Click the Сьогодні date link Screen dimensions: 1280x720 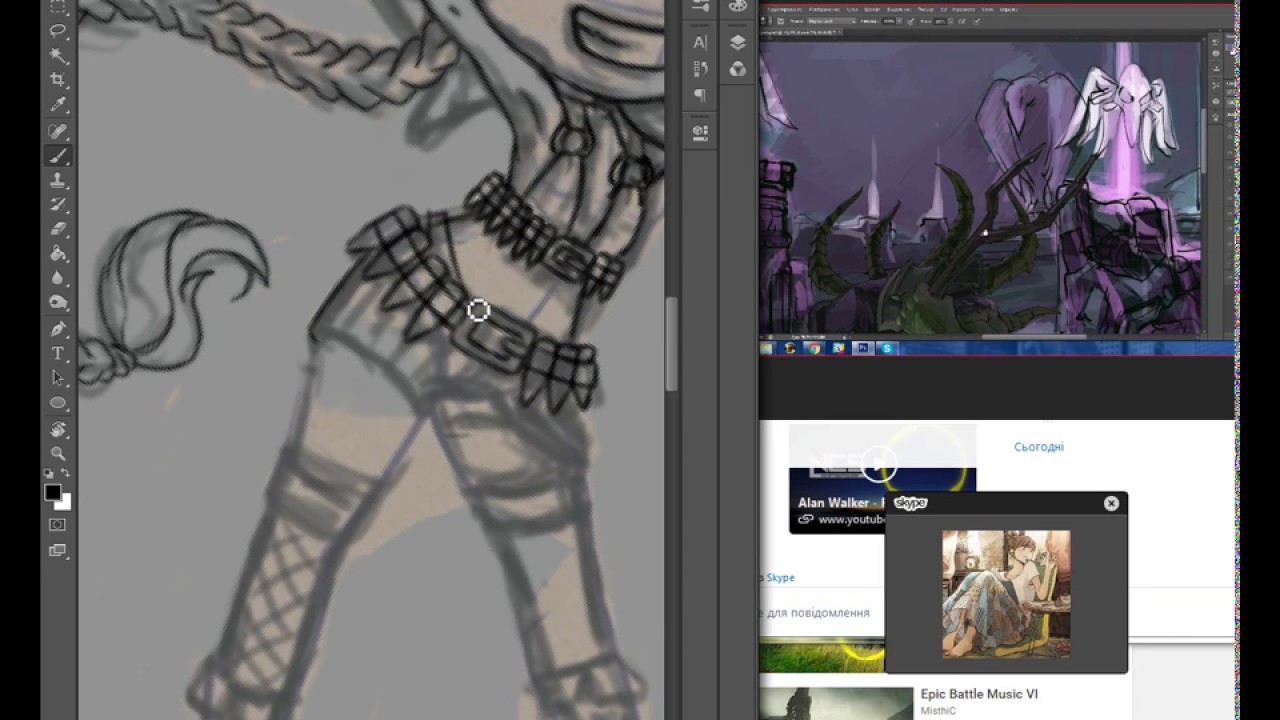[x=1039, y=447]
